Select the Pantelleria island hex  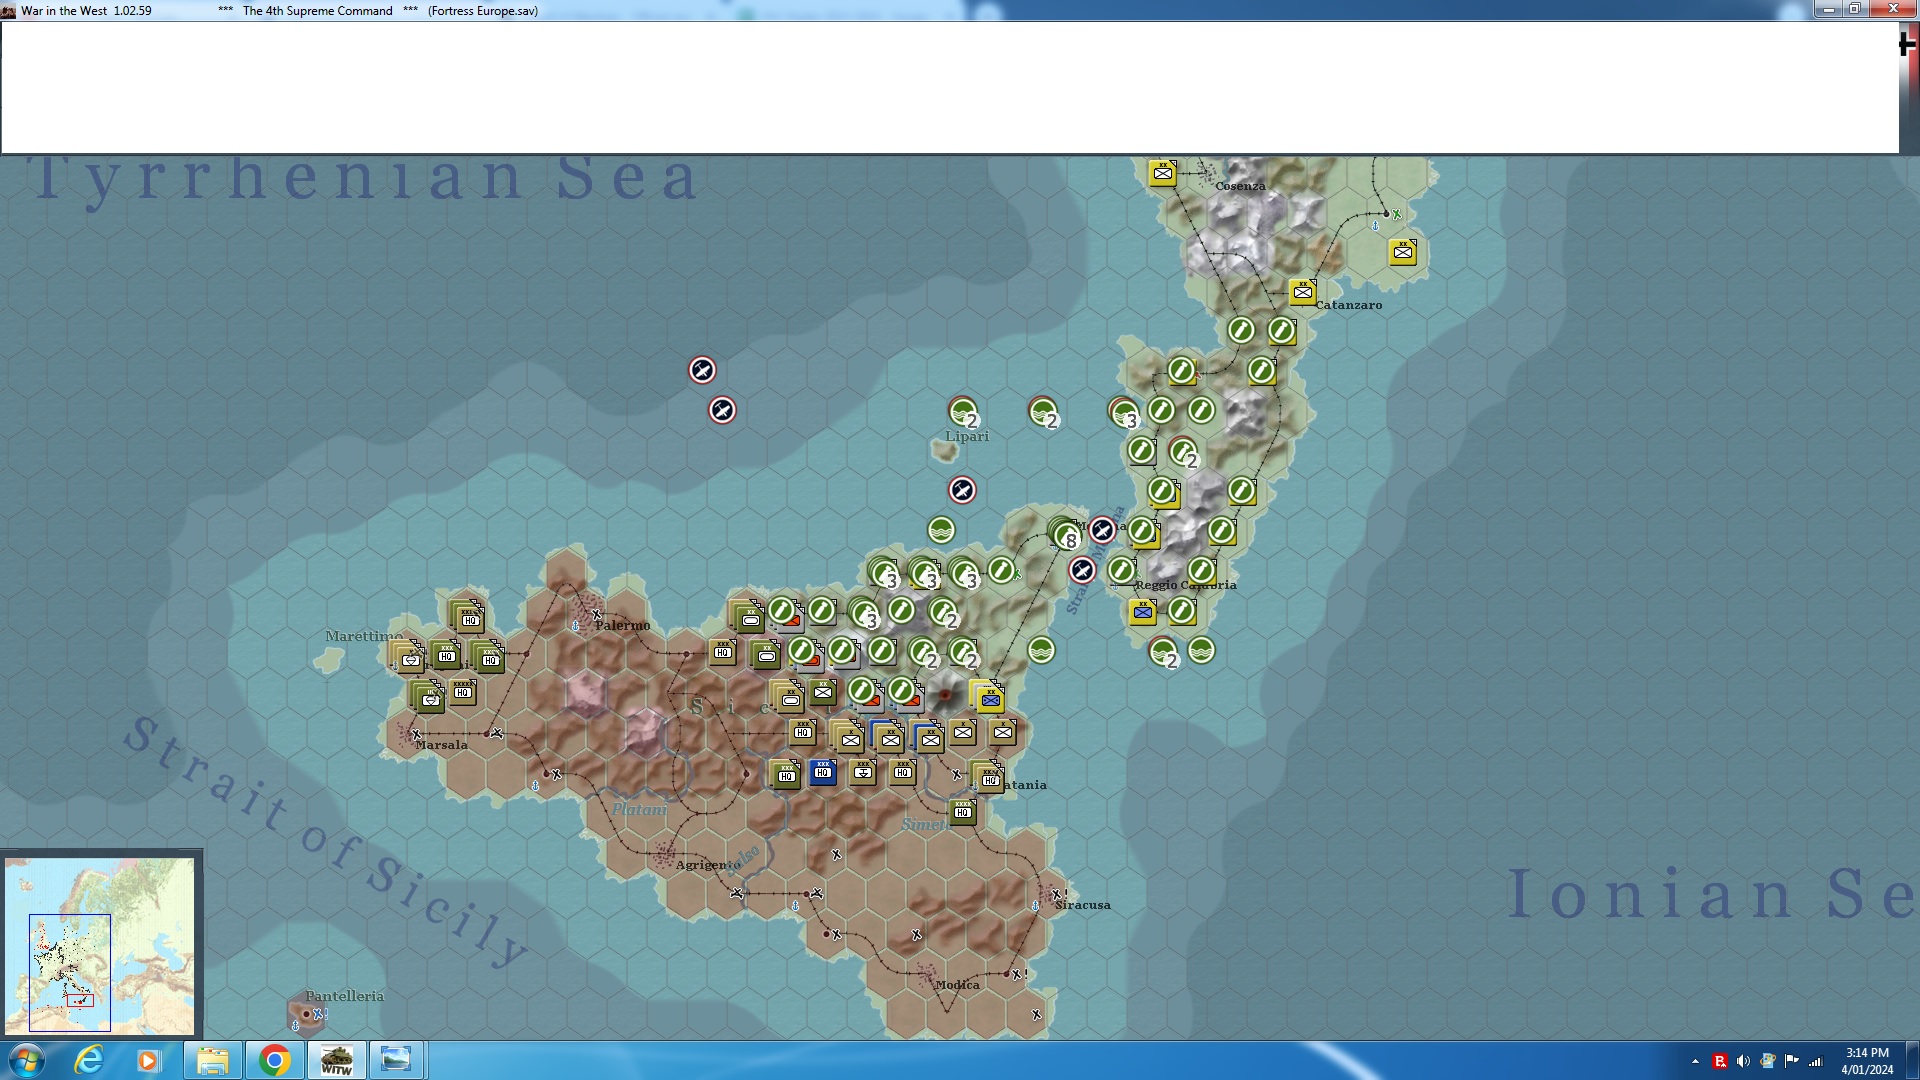(x=306, y=1013)
